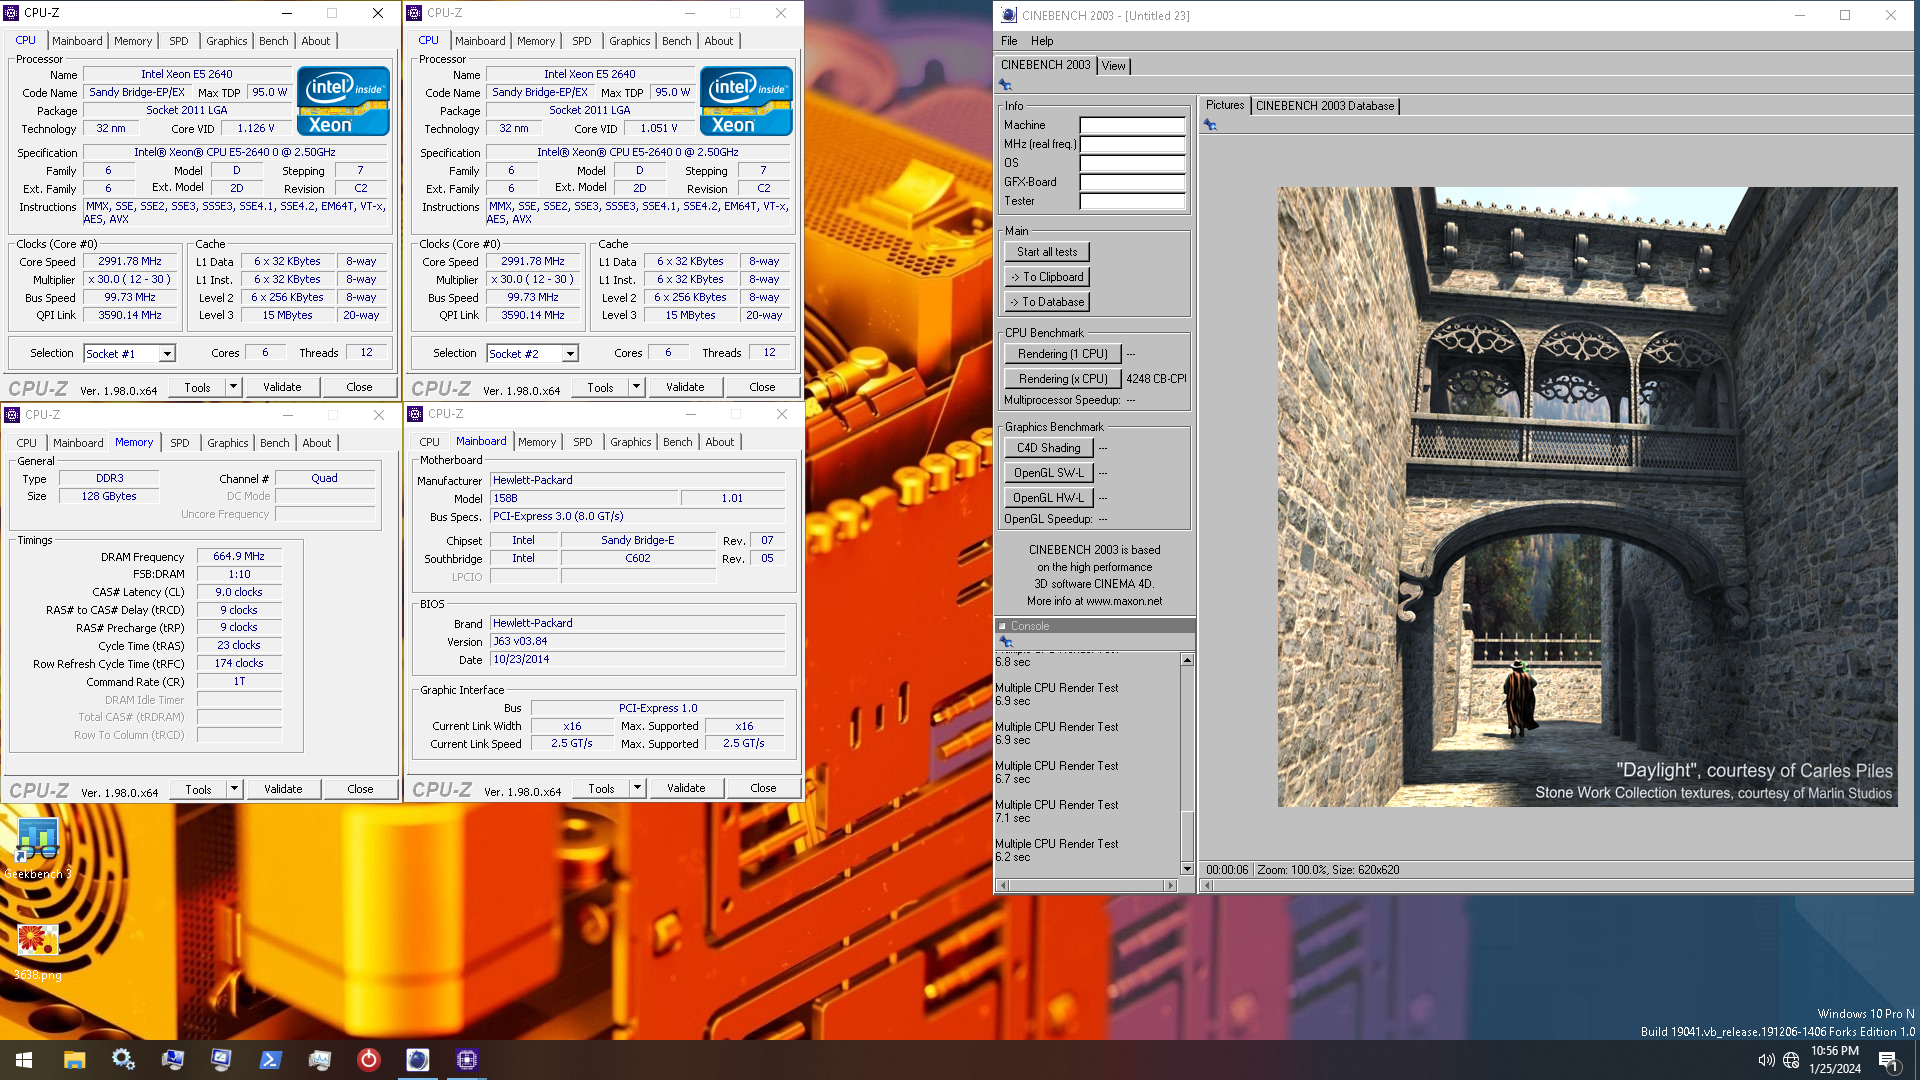Click the To Database button
The height and width of the screenshot is (1080, 1920).
(1047, 302)
